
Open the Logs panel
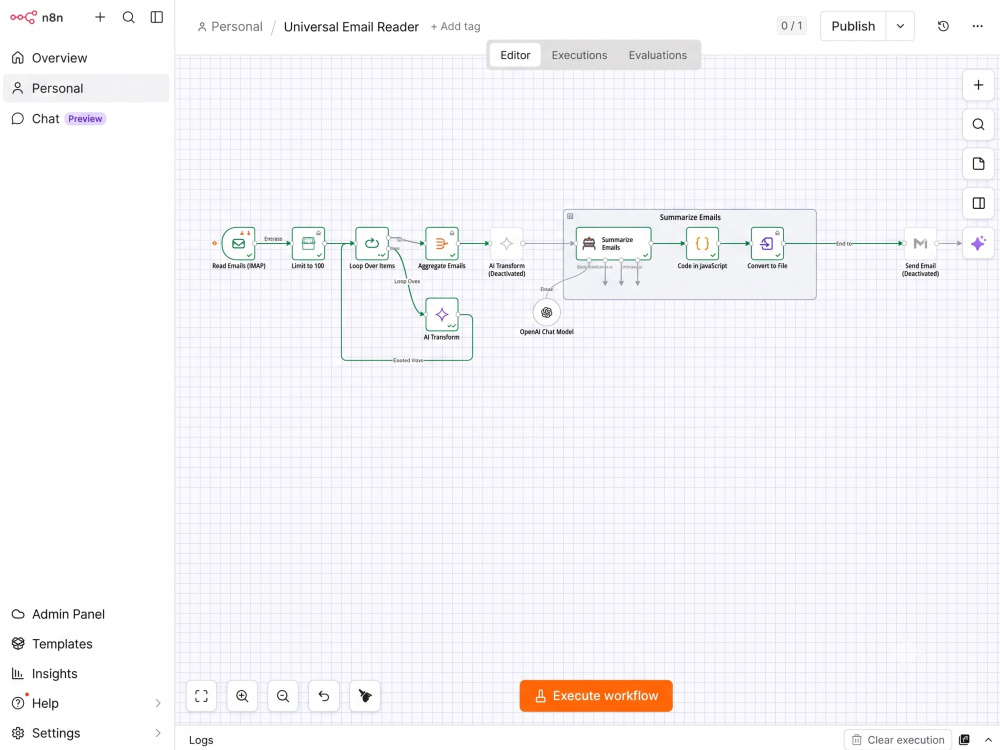point(201,740)
